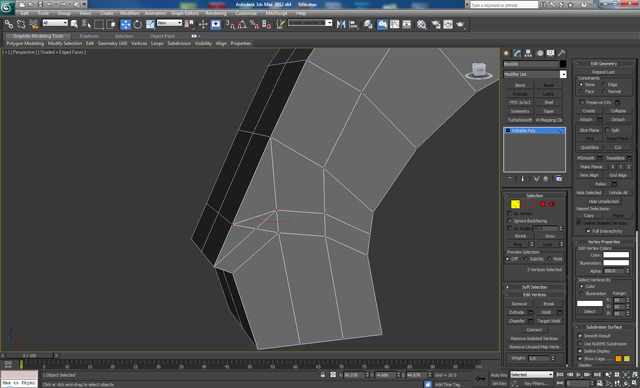Open the selection filter All dropdown
This screenshot has width=640, height=388.
[55, 23]
